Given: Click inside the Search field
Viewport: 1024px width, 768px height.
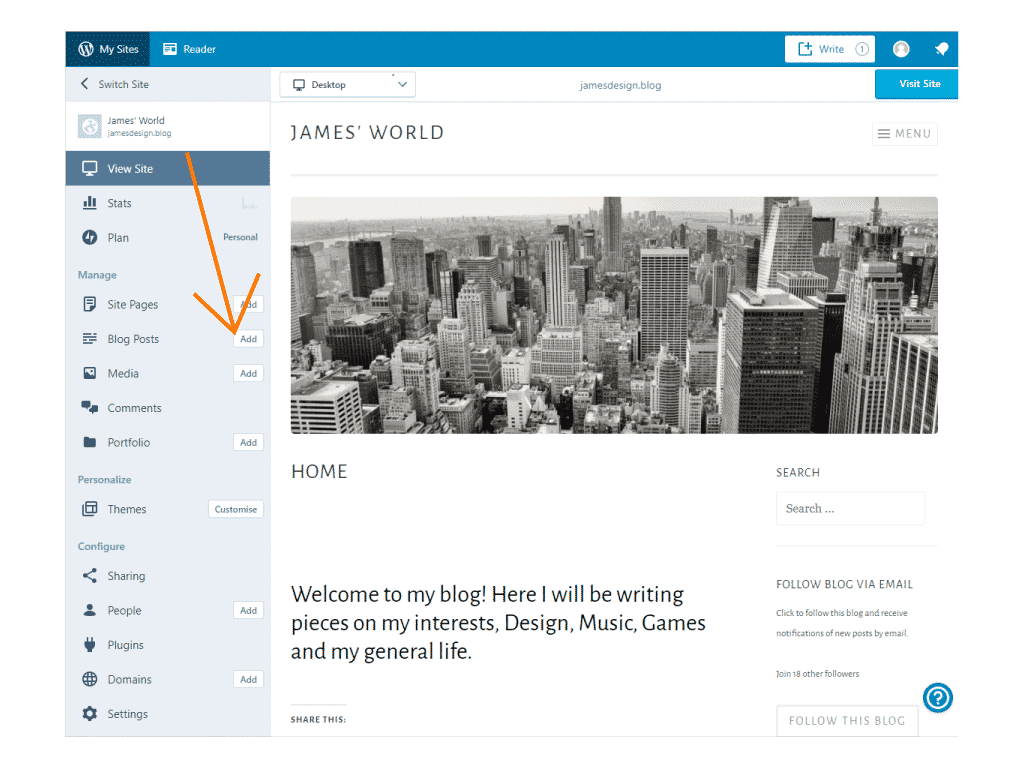Looking at the screenshot, I should 850,508.
